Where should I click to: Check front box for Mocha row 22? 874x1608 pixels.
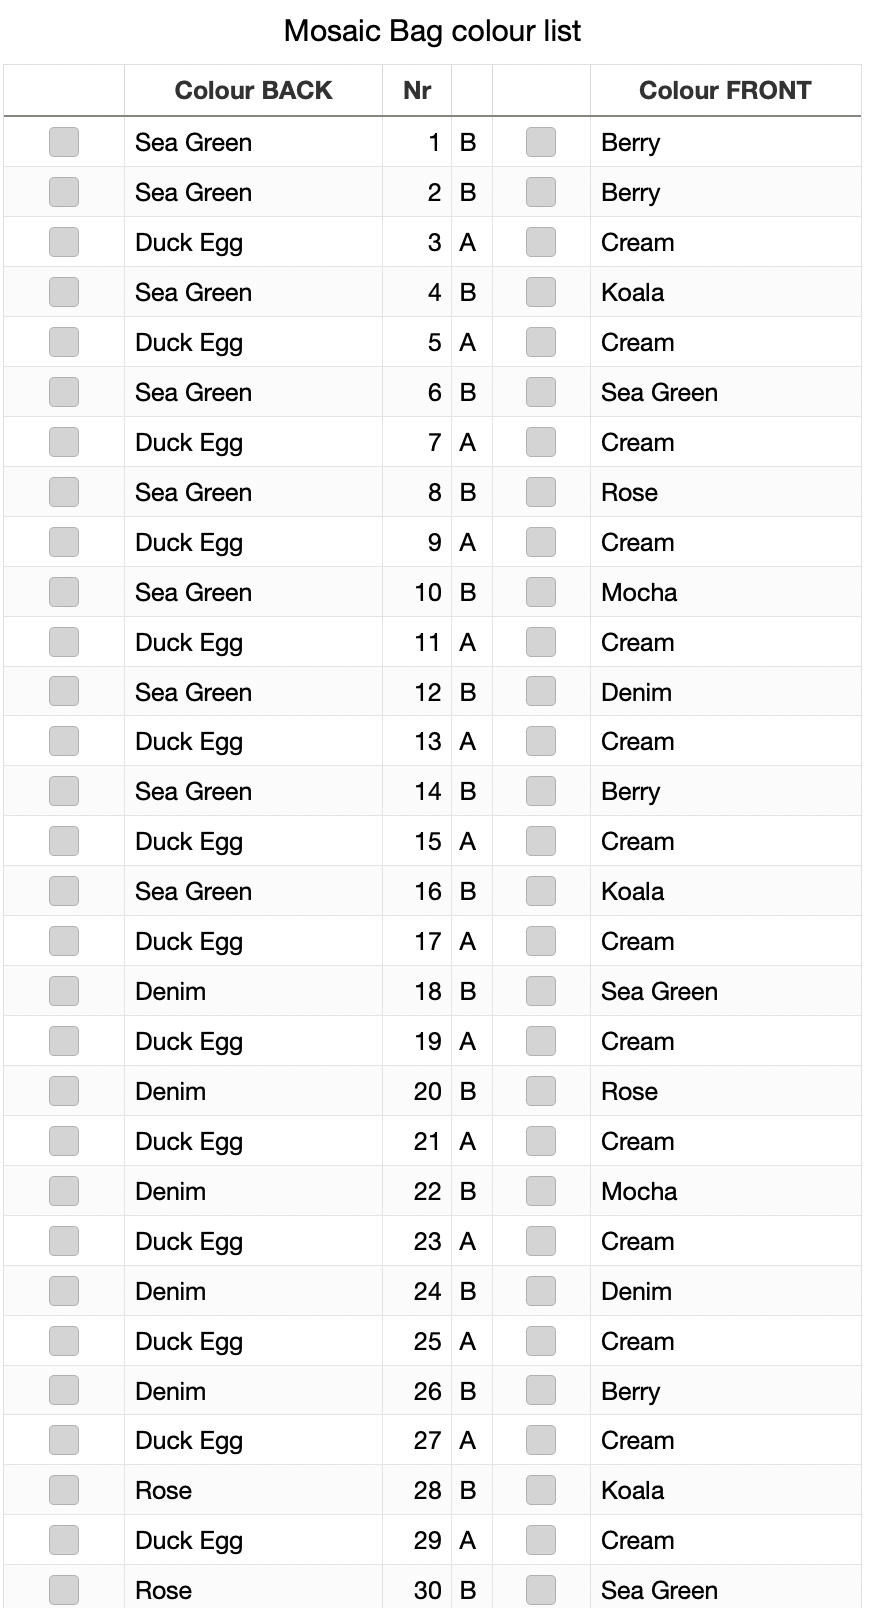[541, 1191]
